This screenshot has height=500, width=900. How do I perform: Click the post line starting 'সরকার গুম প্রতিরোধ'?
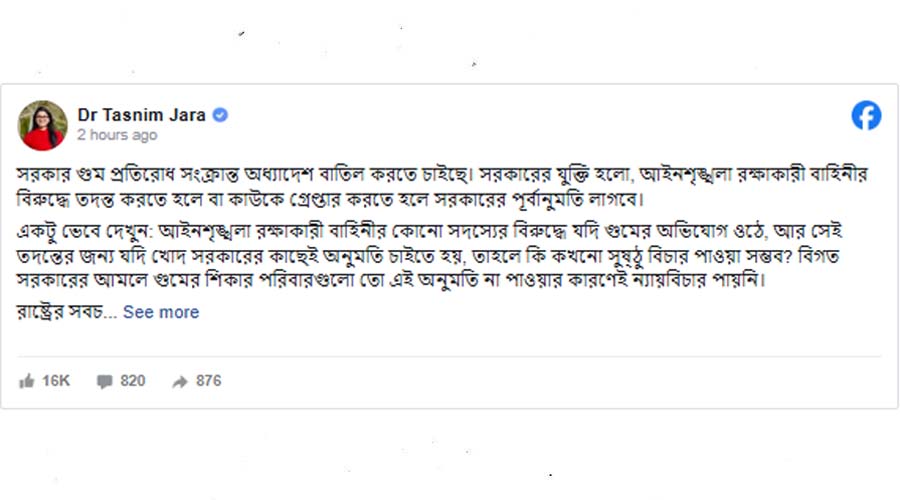[x=440, y=172]
